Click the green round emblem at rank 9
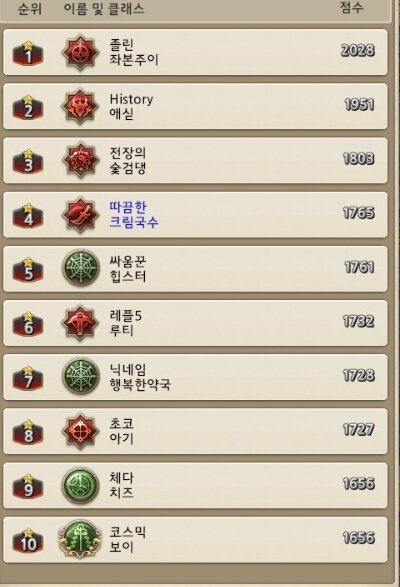The height and width of the screenshot is (587, 400). pos(80,485)
